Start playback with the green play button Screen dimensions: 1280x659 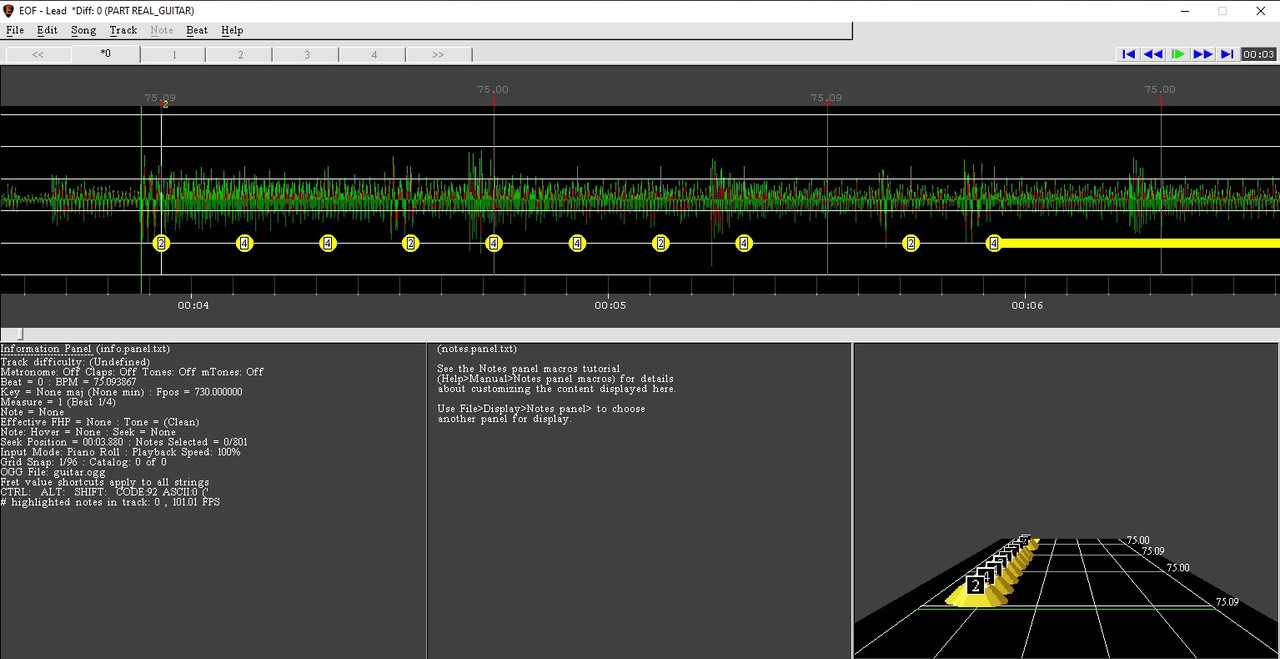point(1178,54)
